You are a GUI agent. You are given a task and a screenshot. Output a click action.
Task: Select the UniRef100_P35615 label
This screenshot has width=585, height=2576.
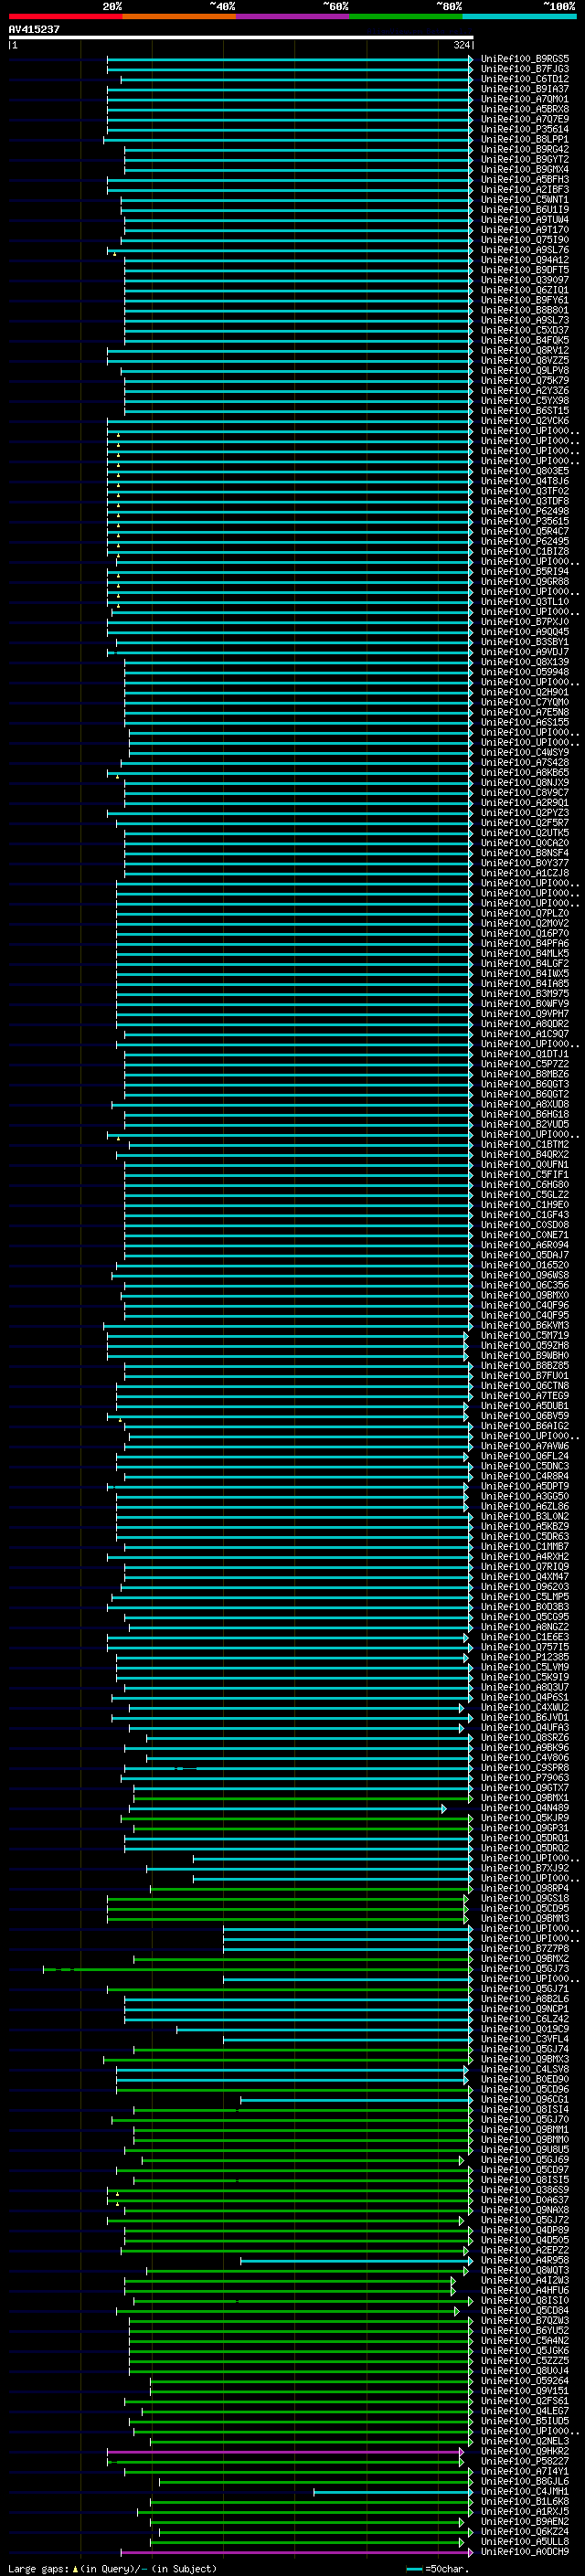click(525, 521)
